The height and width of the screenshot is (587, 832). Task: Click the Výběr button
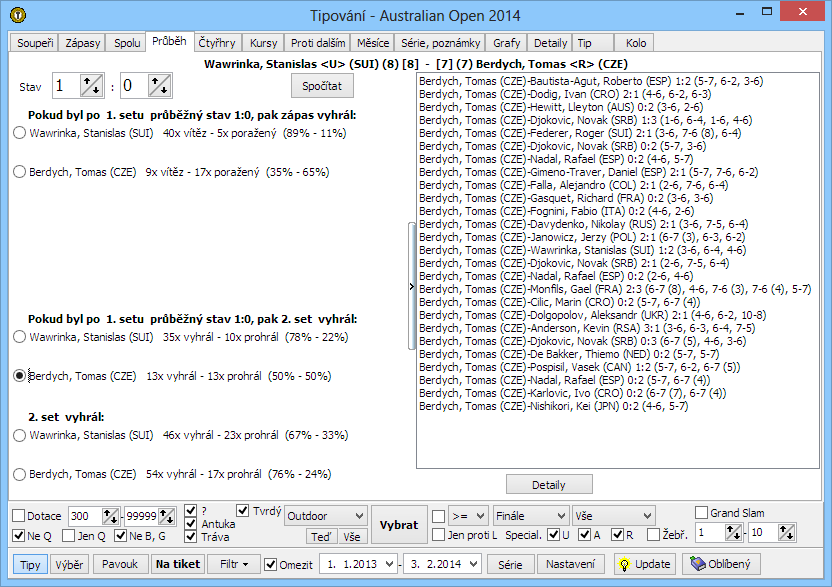(x=70, y=565)
